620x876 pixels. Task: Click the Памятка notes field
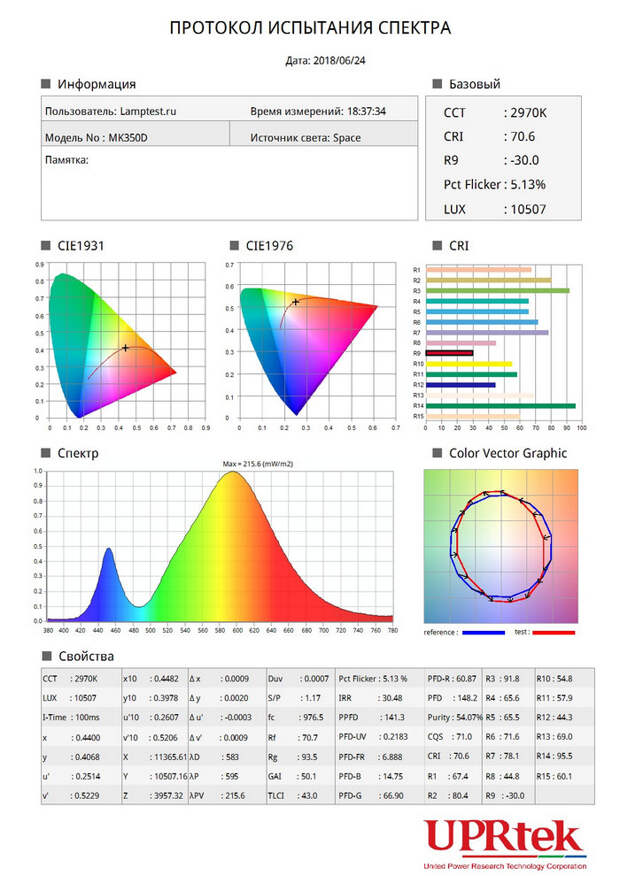point(229,183)
